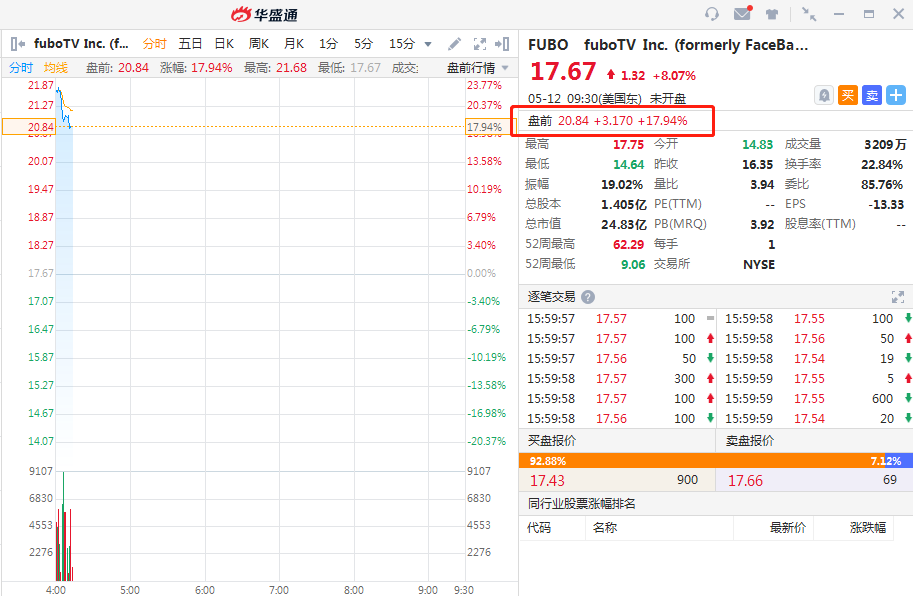The height and width of the screenshot is (596, 913).
Task: Click the 52周最高 value 62.29
Action: 628,244
